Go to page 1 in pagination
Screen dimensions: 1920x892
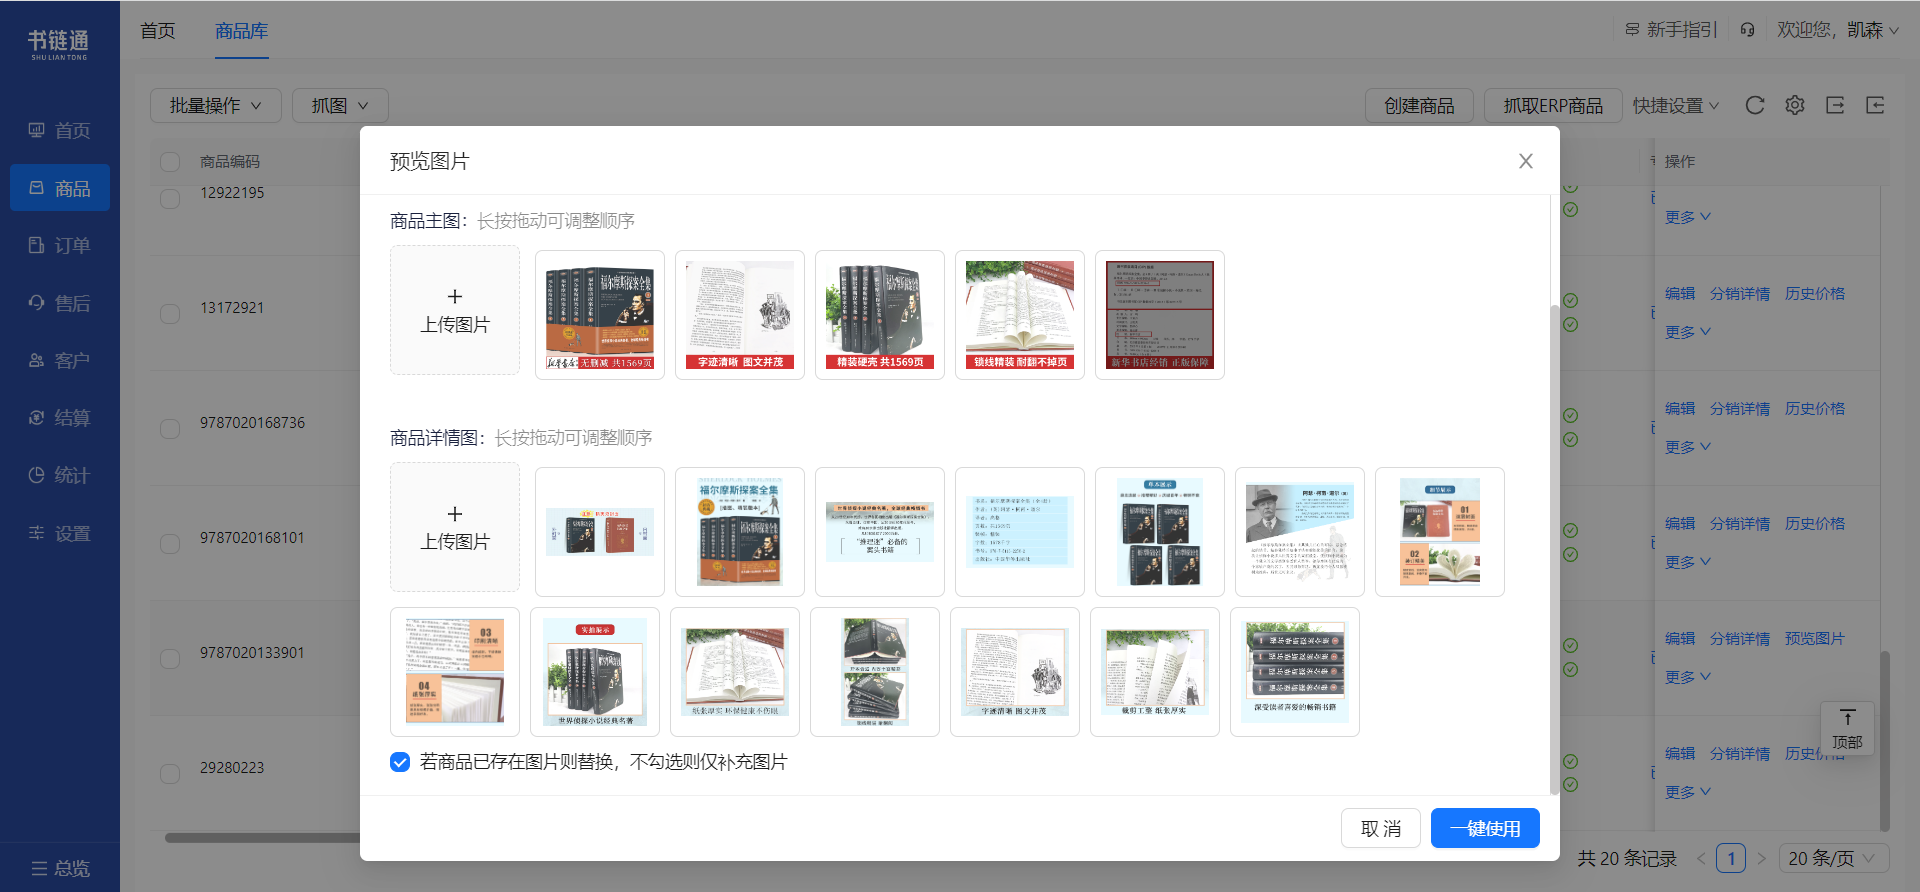point(1731,858)
